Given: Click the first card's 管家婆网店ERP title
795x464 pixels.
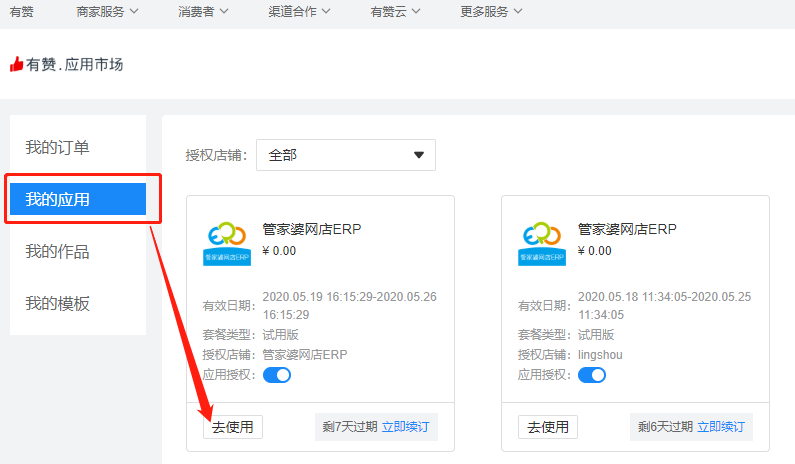Looking at the screenshot, I should 312,229.
